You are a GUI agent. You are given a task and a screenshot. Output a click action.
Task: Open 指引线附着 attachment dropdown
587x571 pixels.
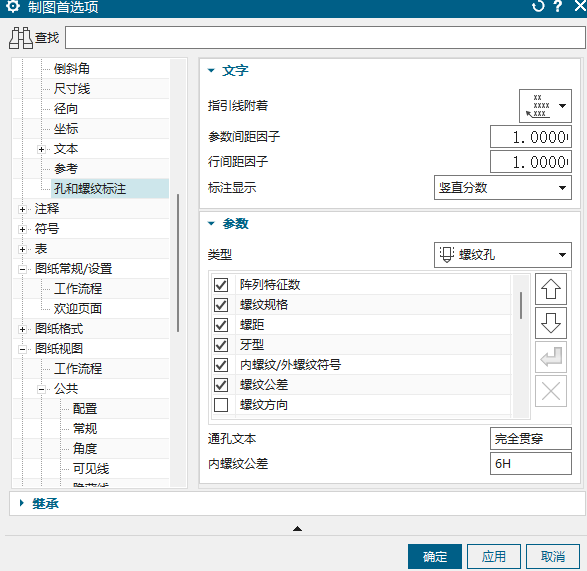545,106
